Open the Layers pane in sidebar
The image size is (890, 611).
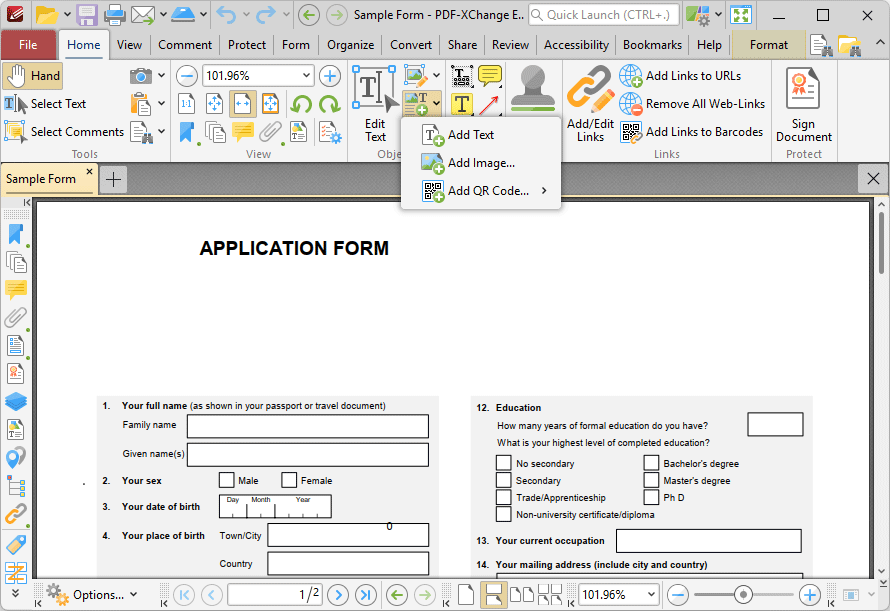point(15,401)
